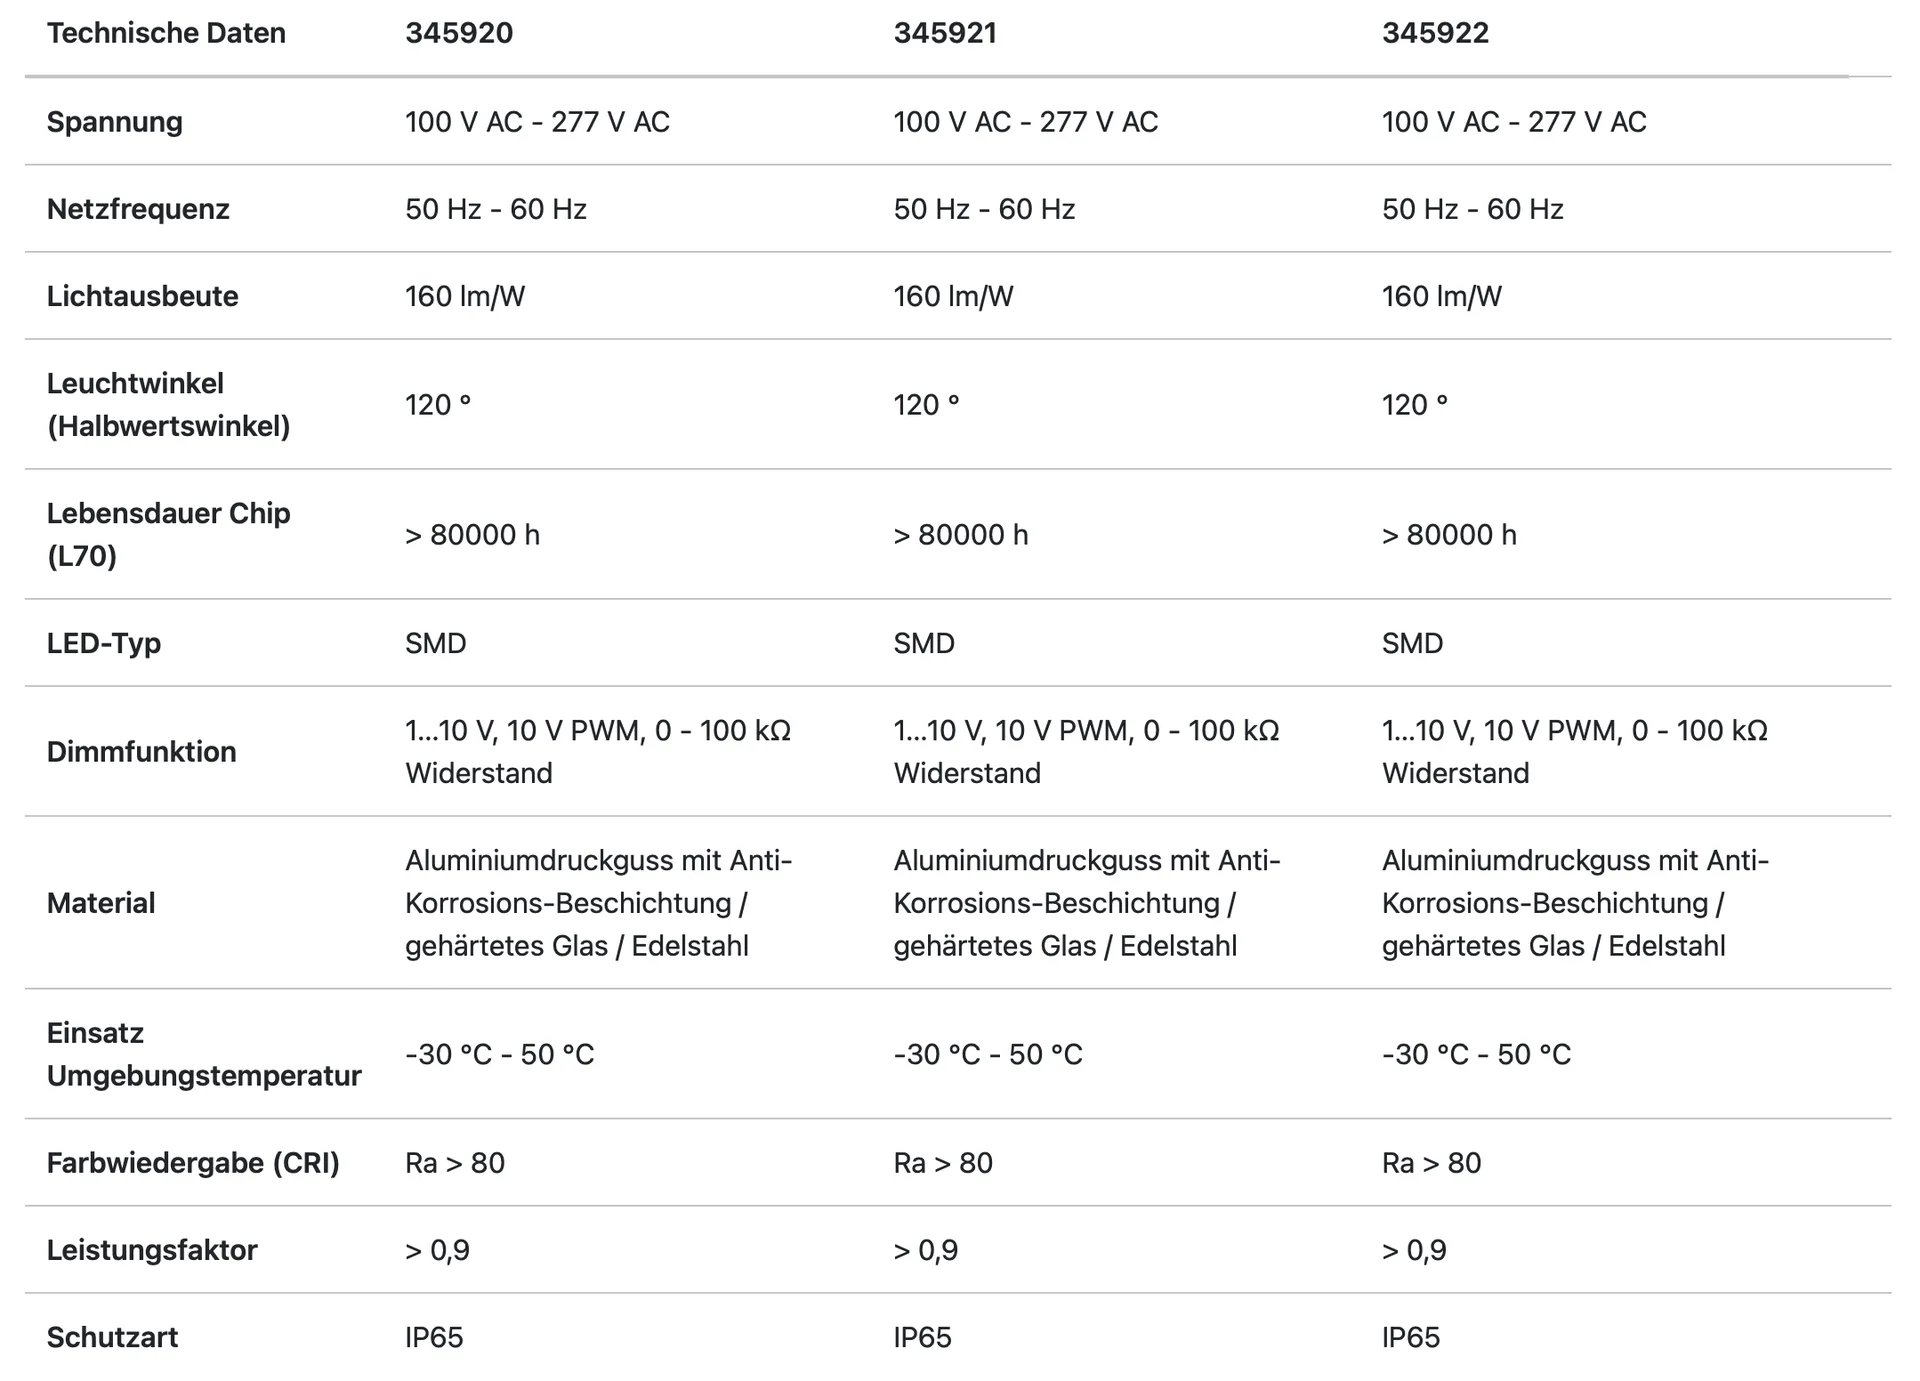The height and width of the screenshot is (1381, 1920).
Task: Select the Einsatz Umgebungstemperatur label
Action: point(204,1054)
